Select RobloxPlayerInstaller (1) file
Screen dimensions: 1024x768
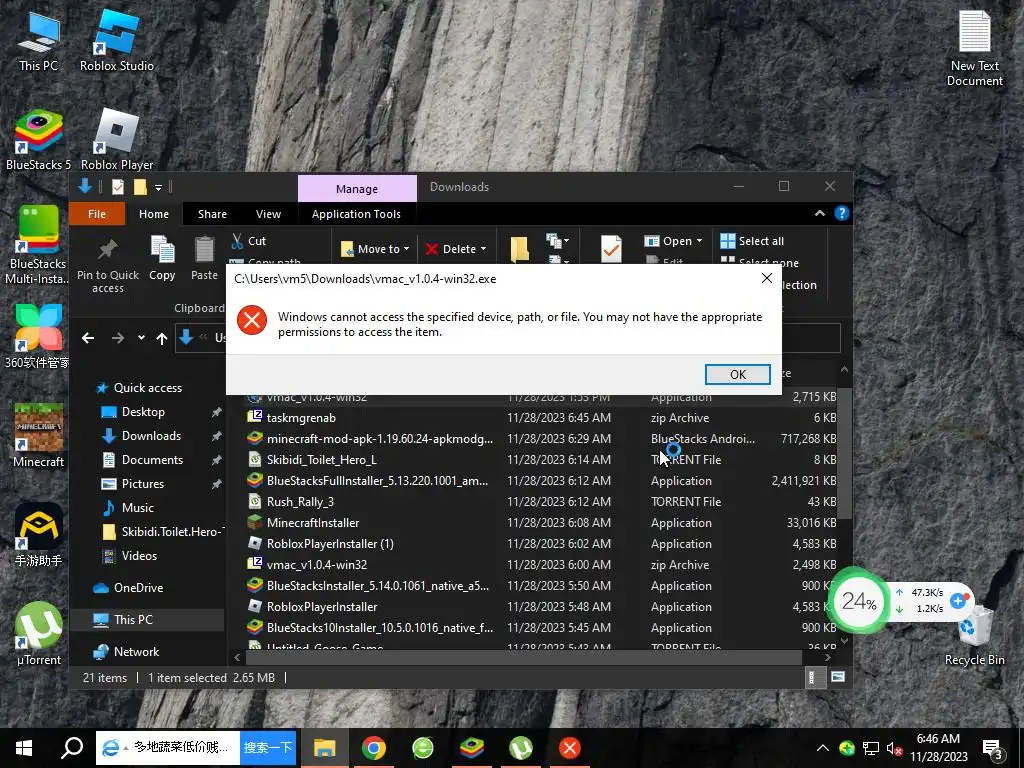pos(541,543)
